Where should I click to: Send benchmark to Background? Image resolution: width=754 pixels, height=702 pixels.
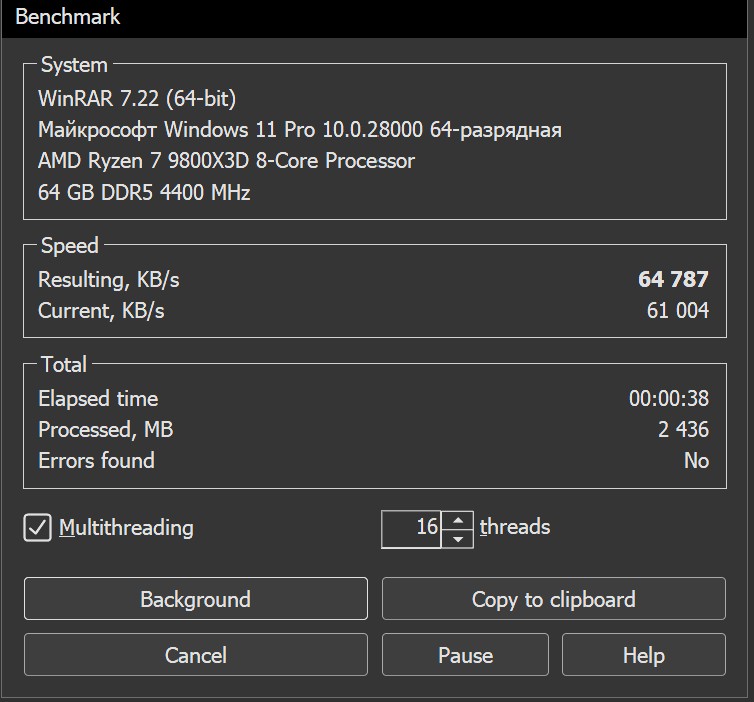click(196, 599)
